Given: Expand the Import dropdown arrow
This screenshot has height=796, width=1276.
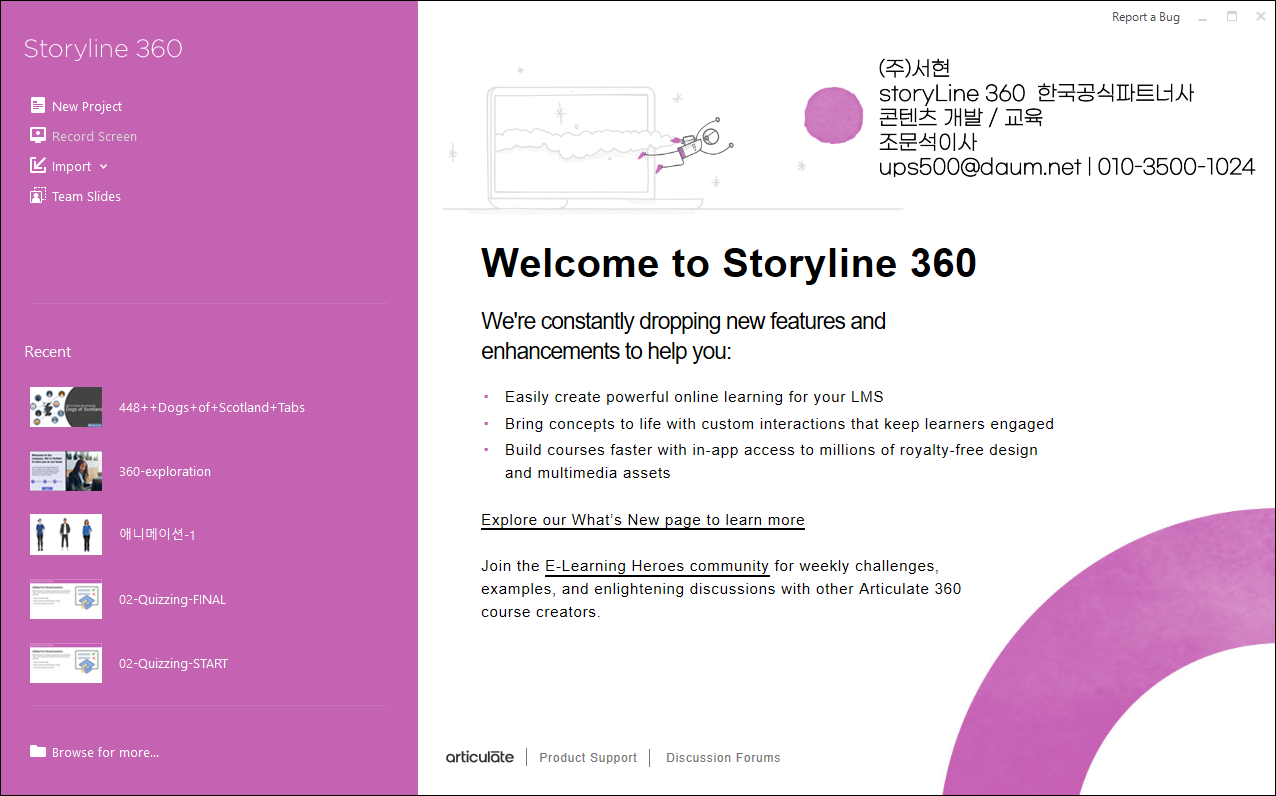Looking at the screenshot, I should pyautogui.click(x=104, y=167).
